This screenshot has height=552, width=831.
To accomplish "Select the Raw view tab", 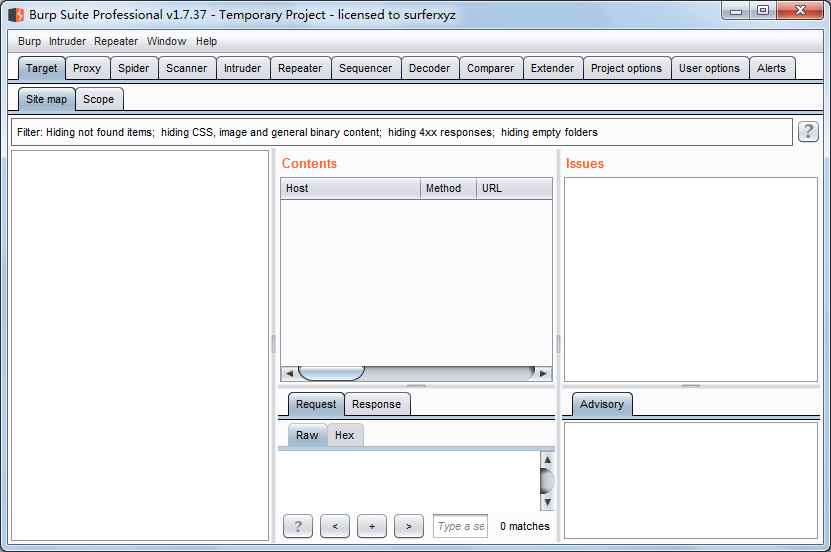I will click(307, 435).
